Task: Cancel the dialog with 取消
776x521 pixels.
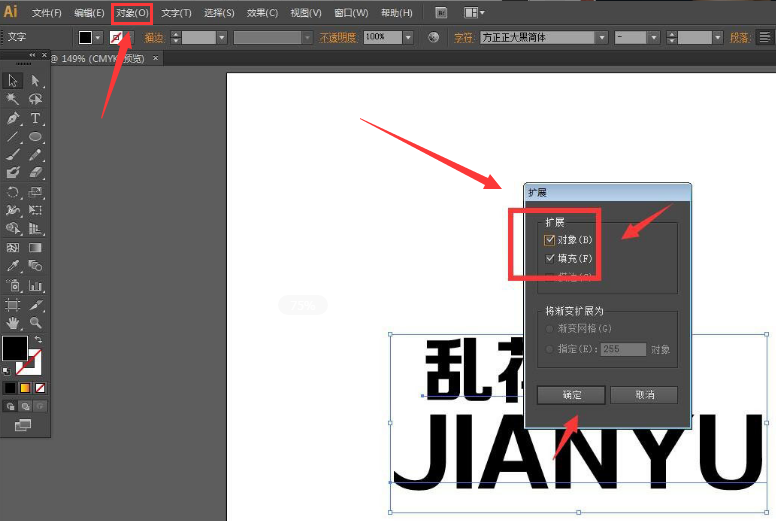Action: coord(644,395)
